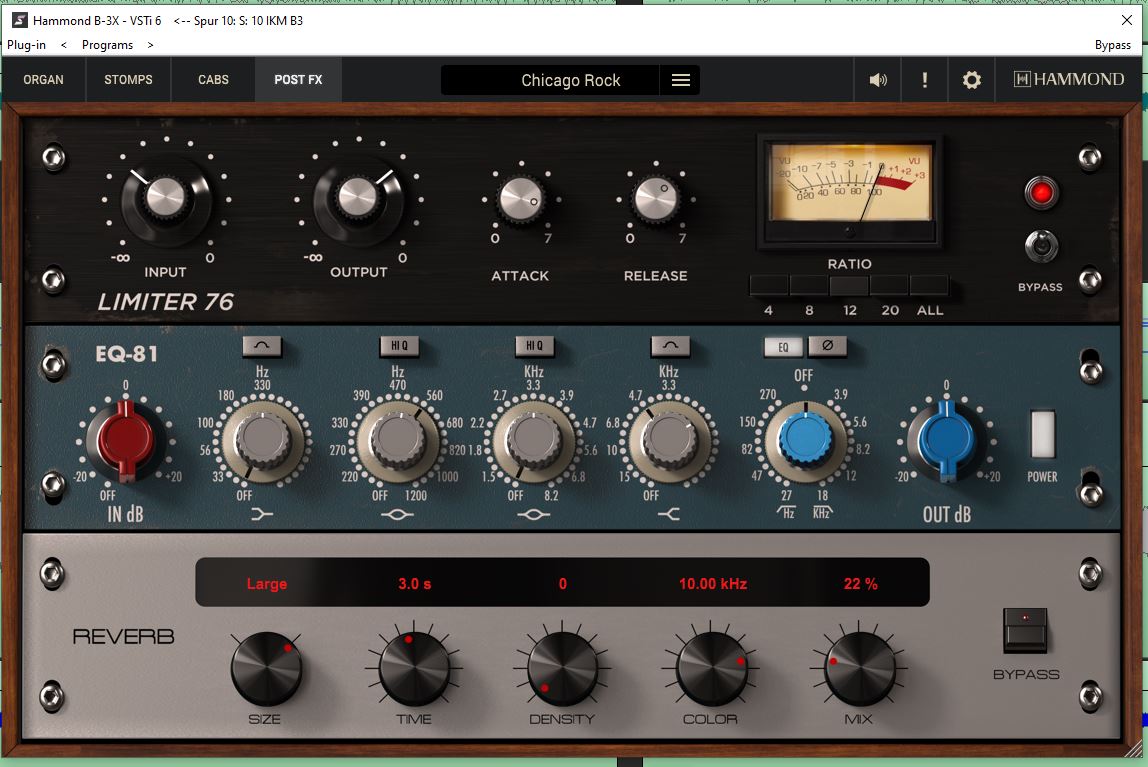Click the high-mid KHz frequency knob
The image size is (1148, 767).
click(534, 441)
